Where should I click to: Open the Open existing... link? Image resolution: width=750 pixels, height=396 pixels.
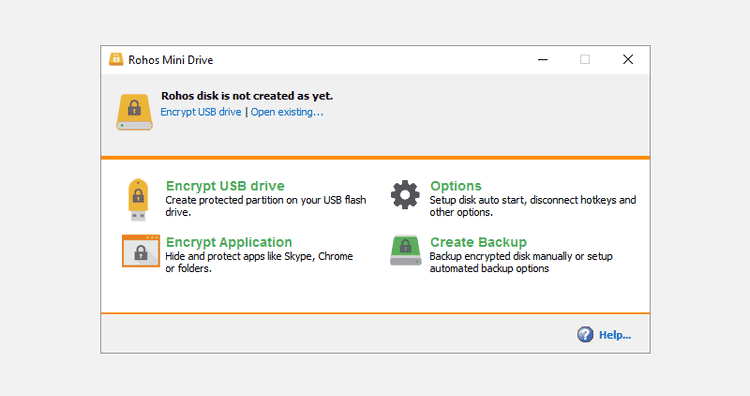pos(287,112)
